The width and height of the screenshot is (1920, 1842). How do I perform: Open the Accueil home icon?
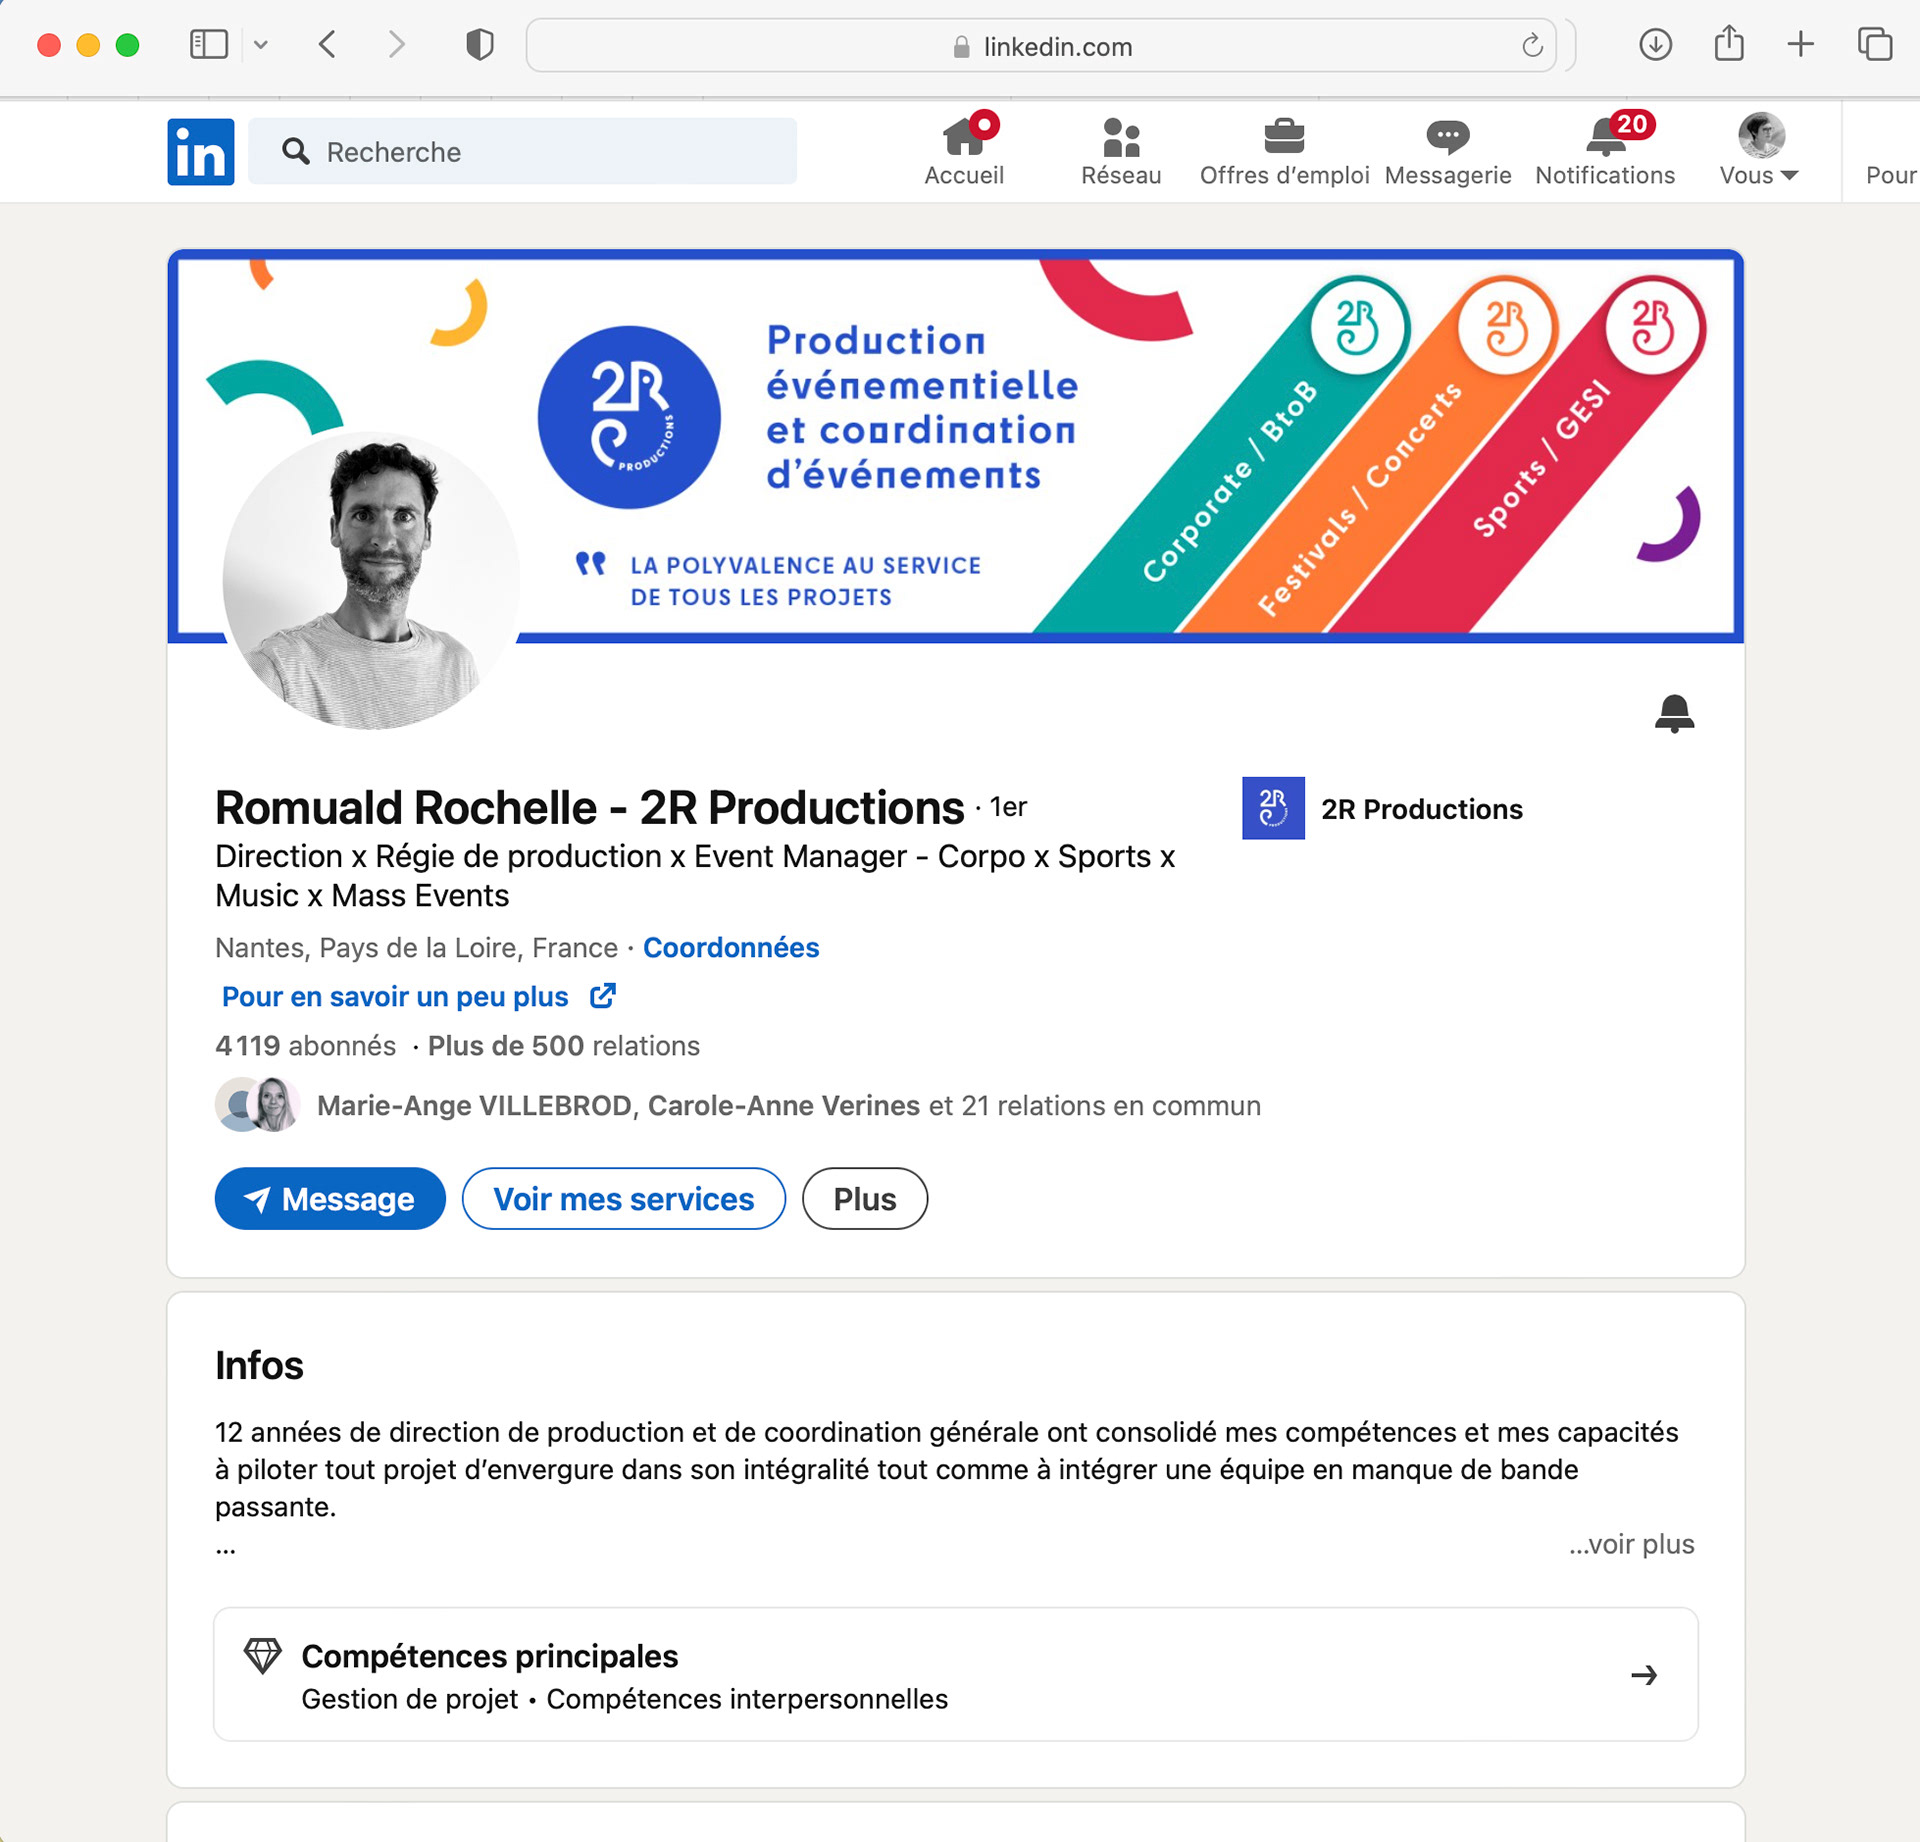click(x=963, y=136)
